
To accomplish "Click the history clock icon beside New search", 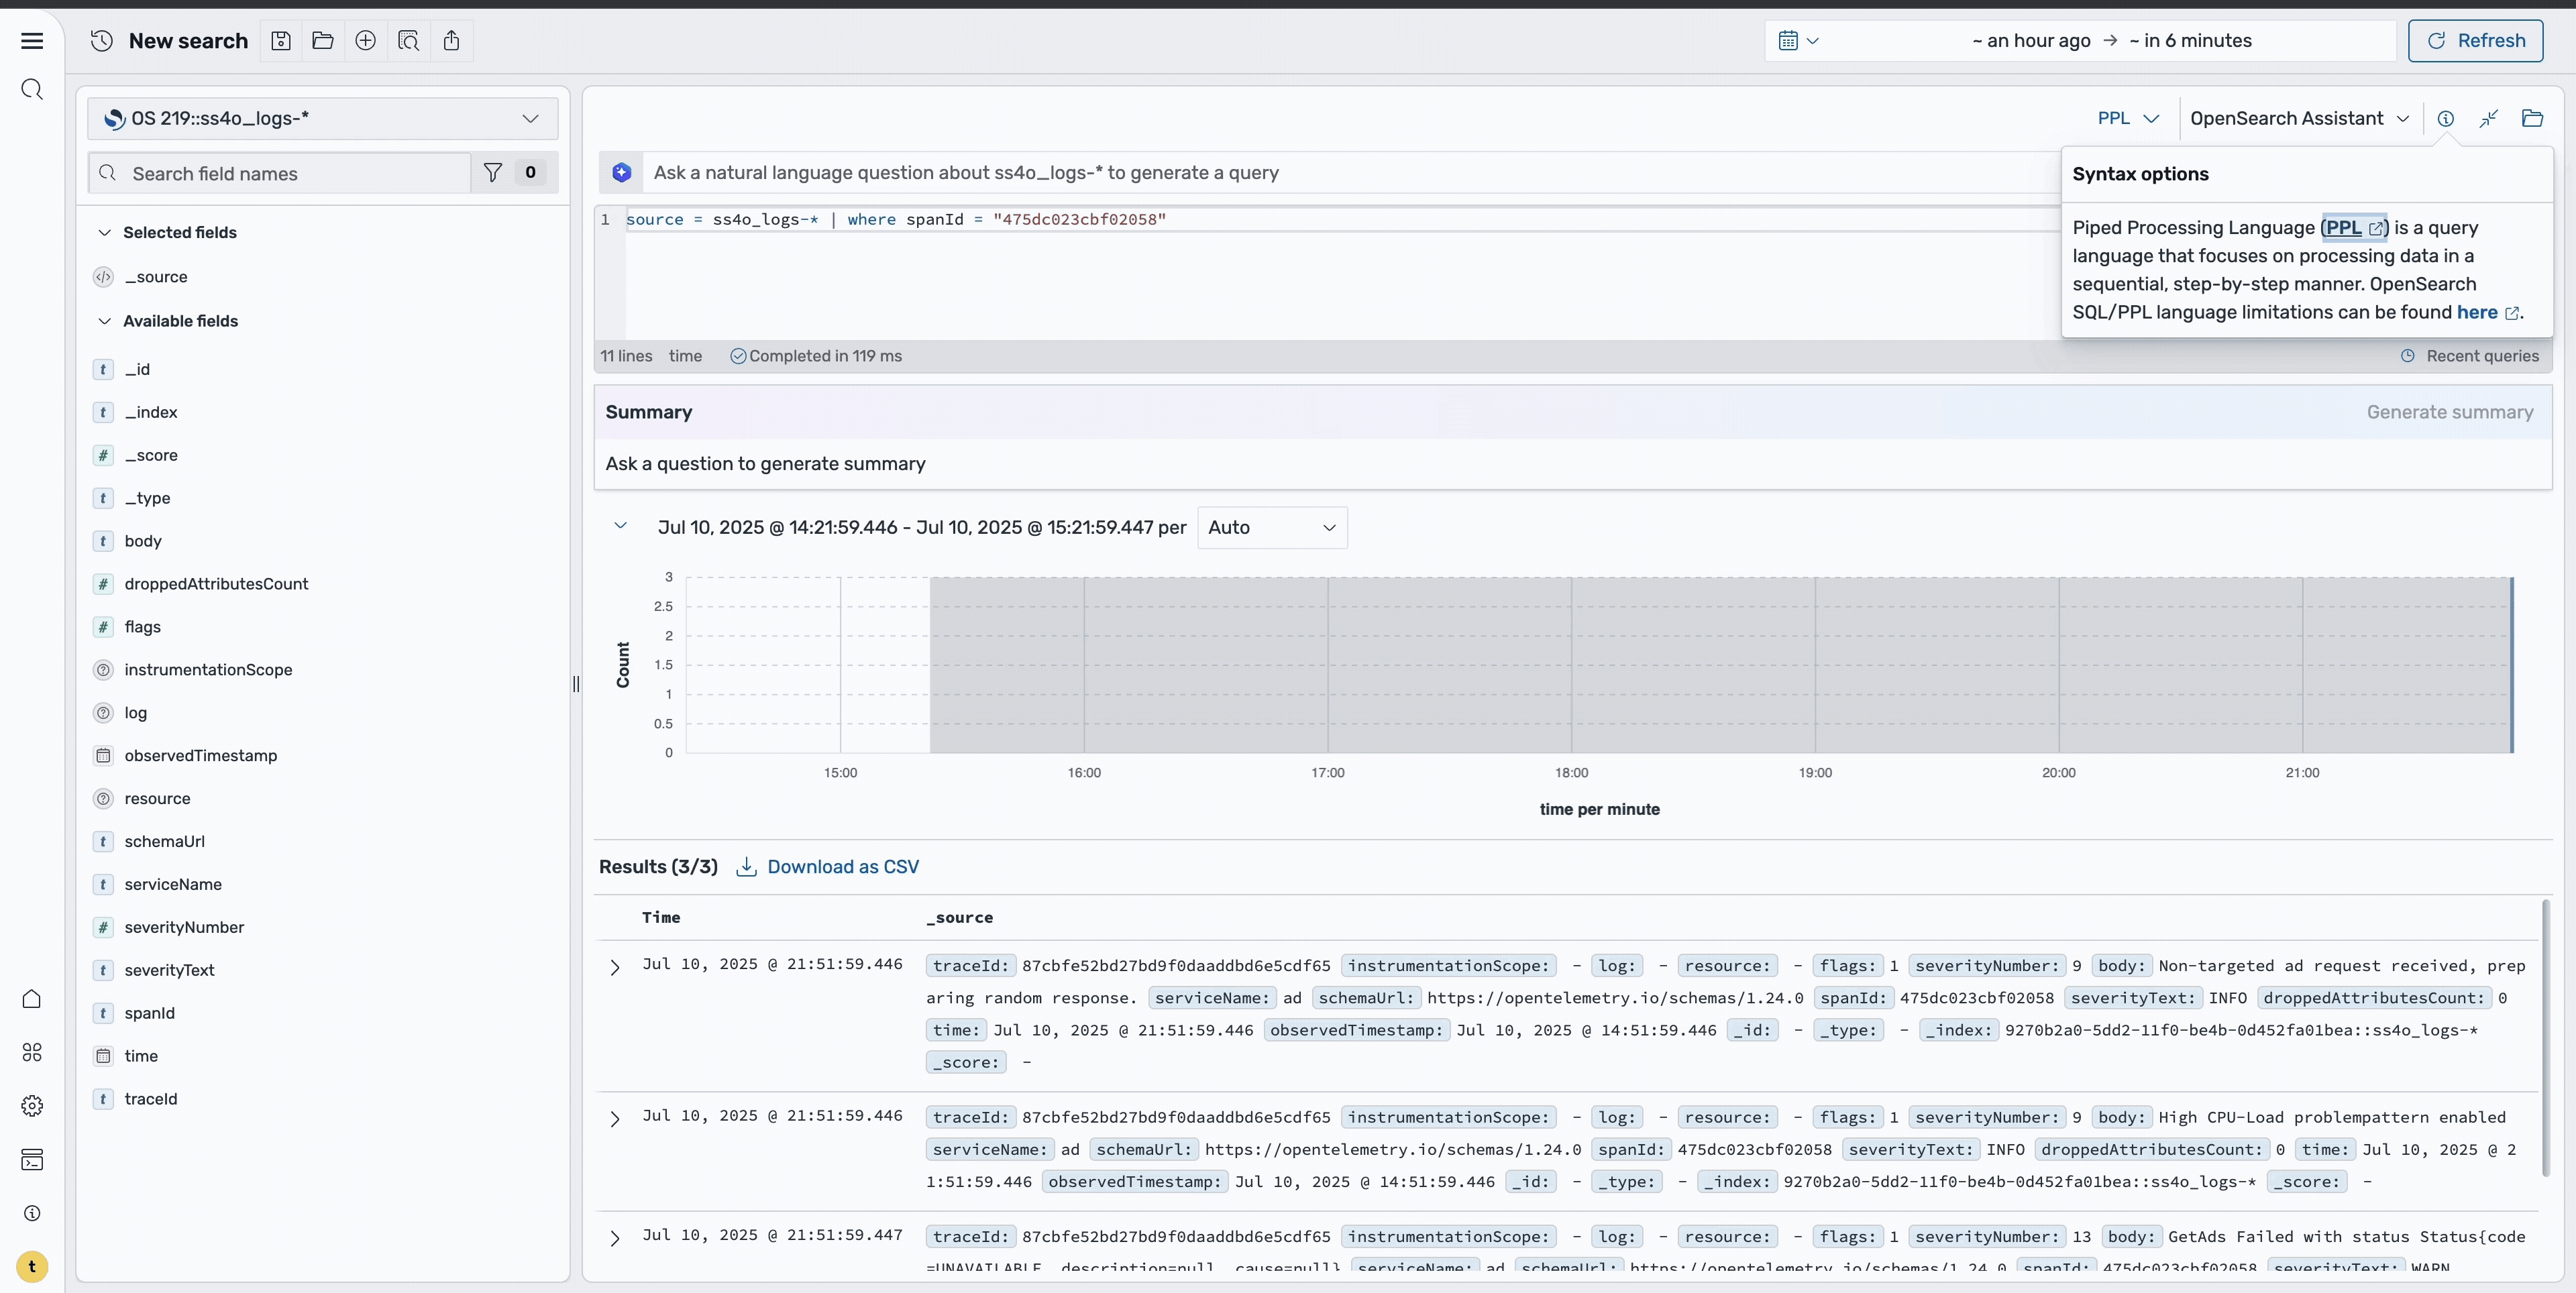I will (102, 41).
